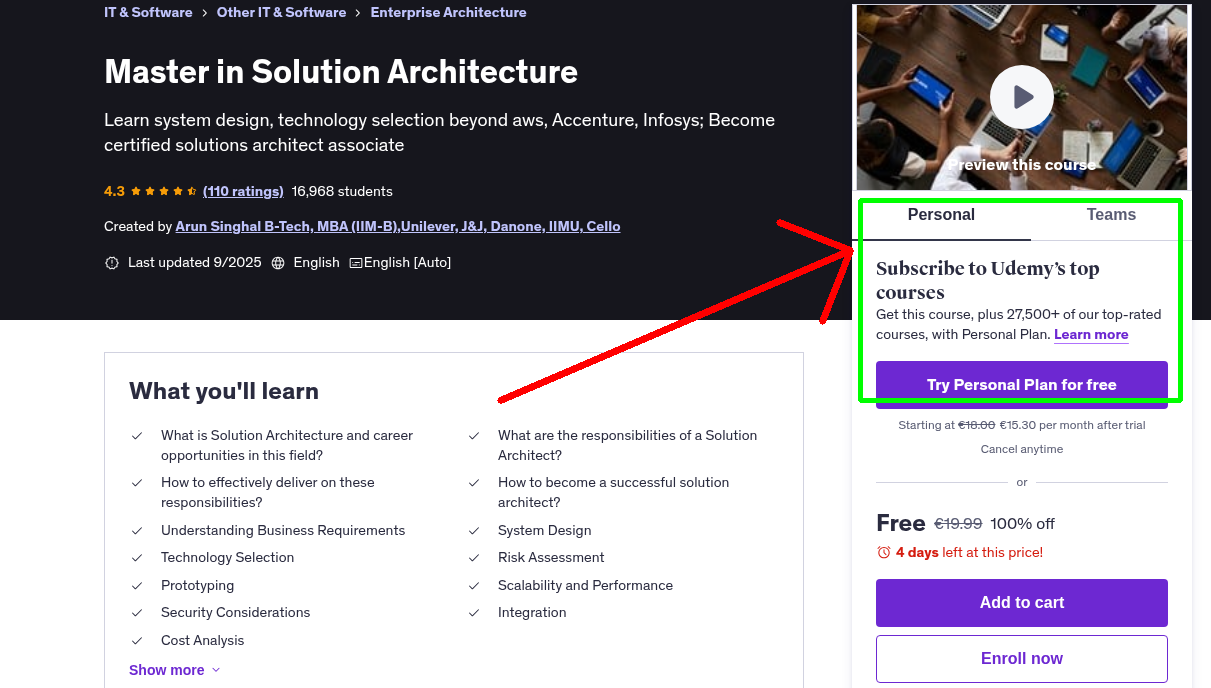This screenshot has height=688, width=1211.
Task: Click Try Personal Plan for free
Action: click(x=1021, y=385)
